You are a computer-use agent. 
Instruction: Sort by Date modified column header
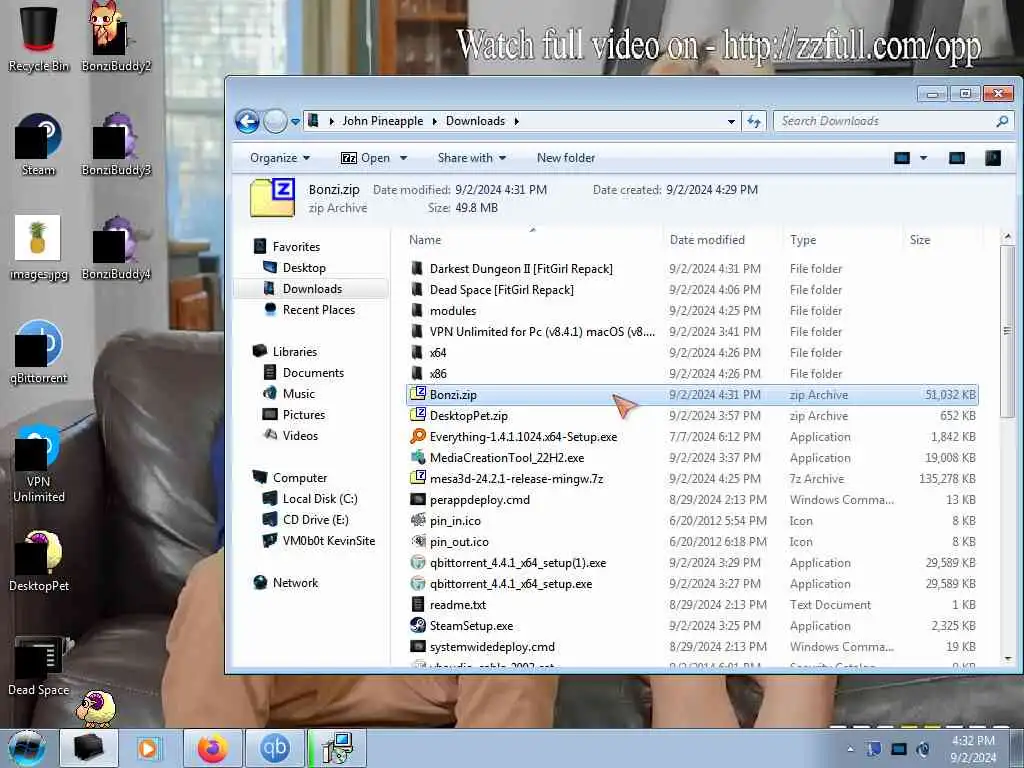[722, 240]
